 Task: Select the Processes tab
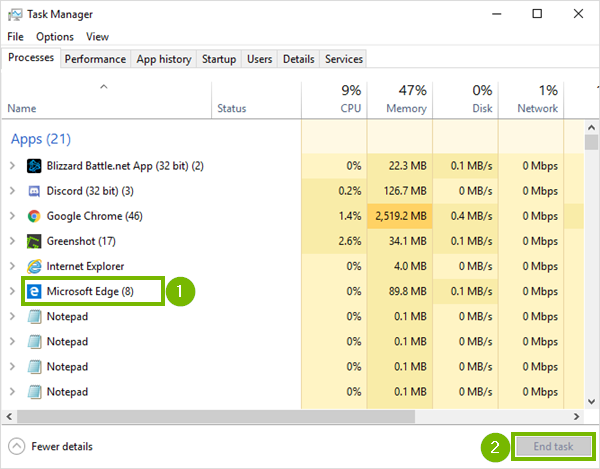tap(31, 58)
